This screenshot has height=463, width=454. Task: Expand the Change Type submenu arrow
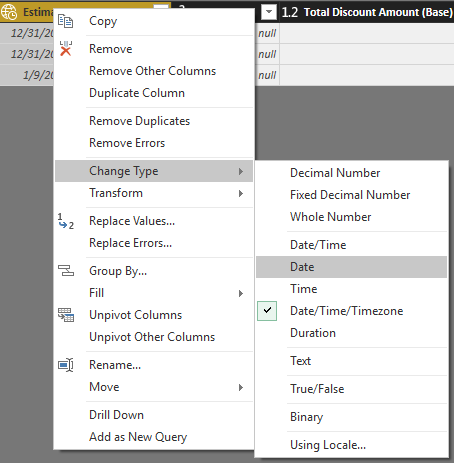241,171
